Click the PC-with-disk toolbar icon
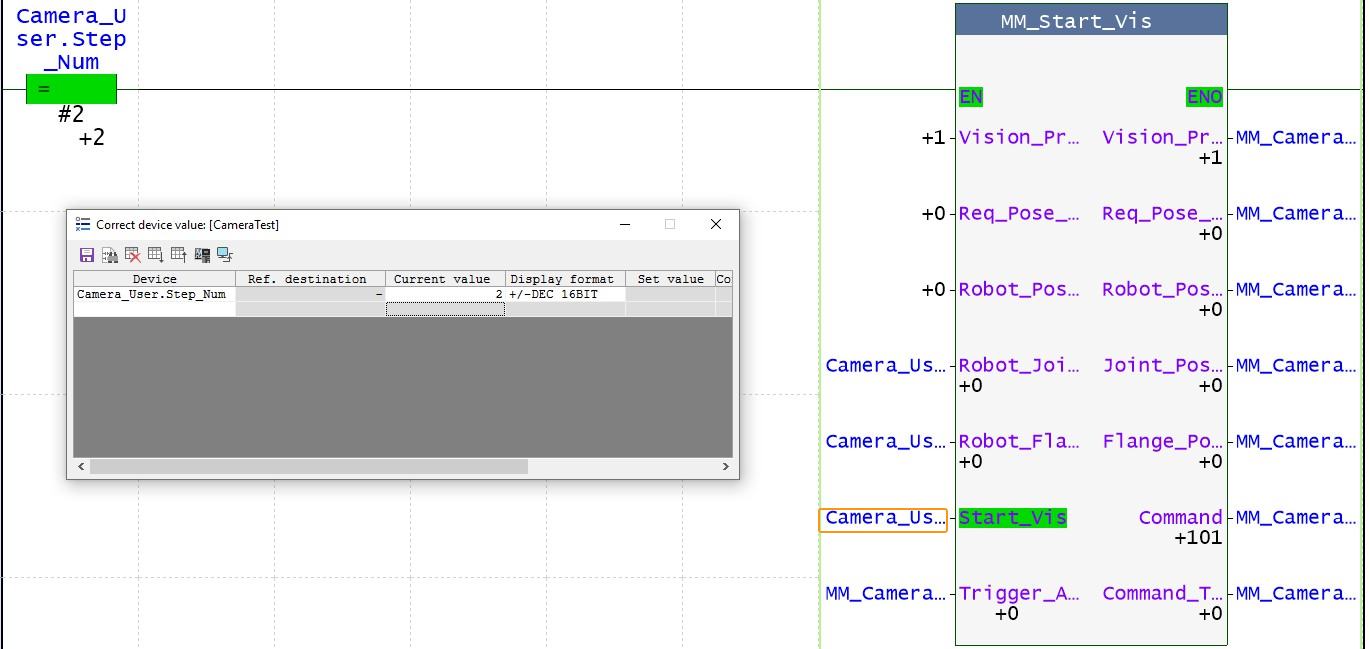 201,255
